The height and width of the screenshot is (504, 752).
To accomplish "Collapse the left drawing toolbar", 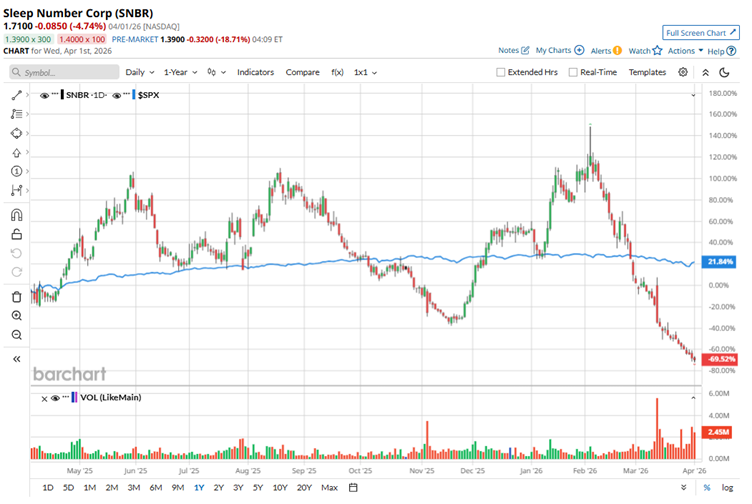I will (16, 359).
